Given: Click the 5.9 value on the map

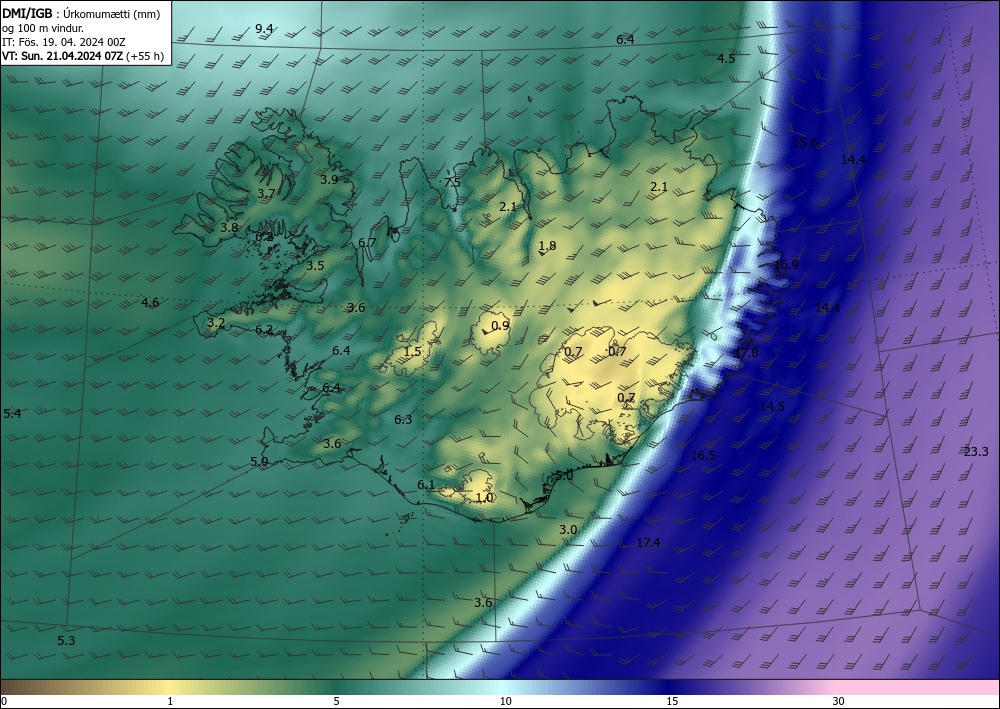Looking at the screenshot, I should point(259,462).
